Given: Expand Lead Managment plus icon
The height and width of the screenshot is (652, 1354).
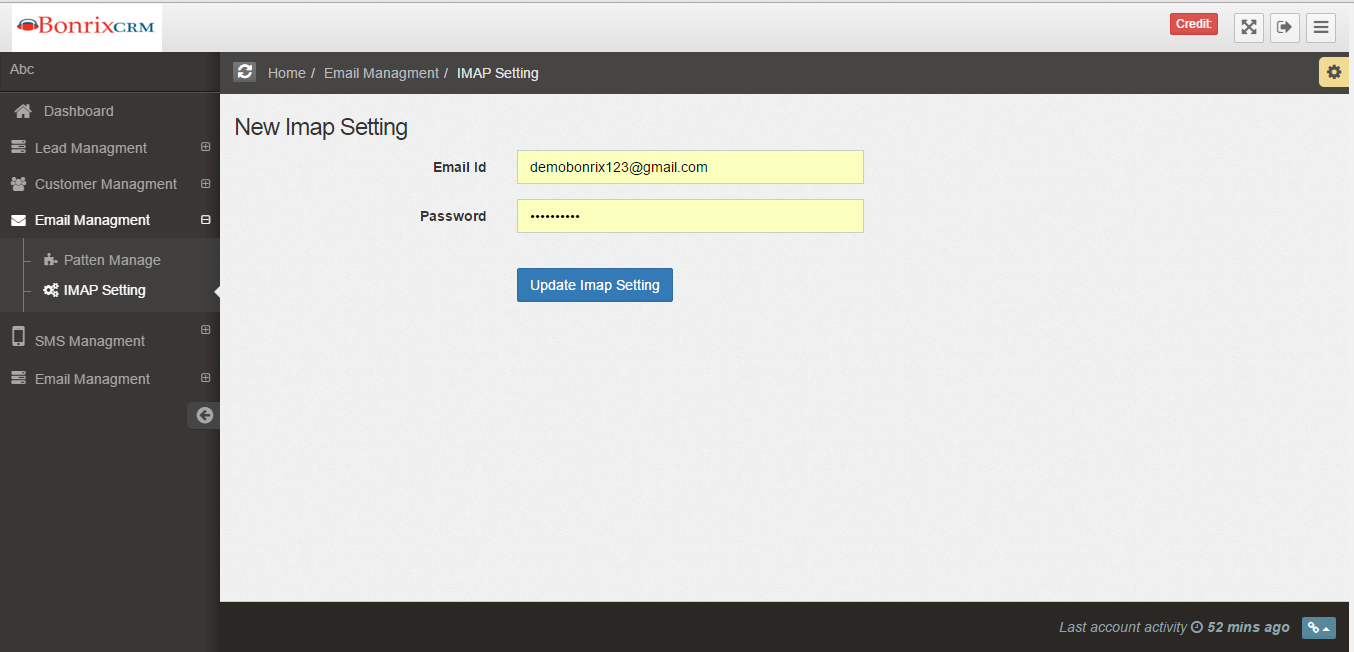Looking at the screenshot, I should pos(206,147).
